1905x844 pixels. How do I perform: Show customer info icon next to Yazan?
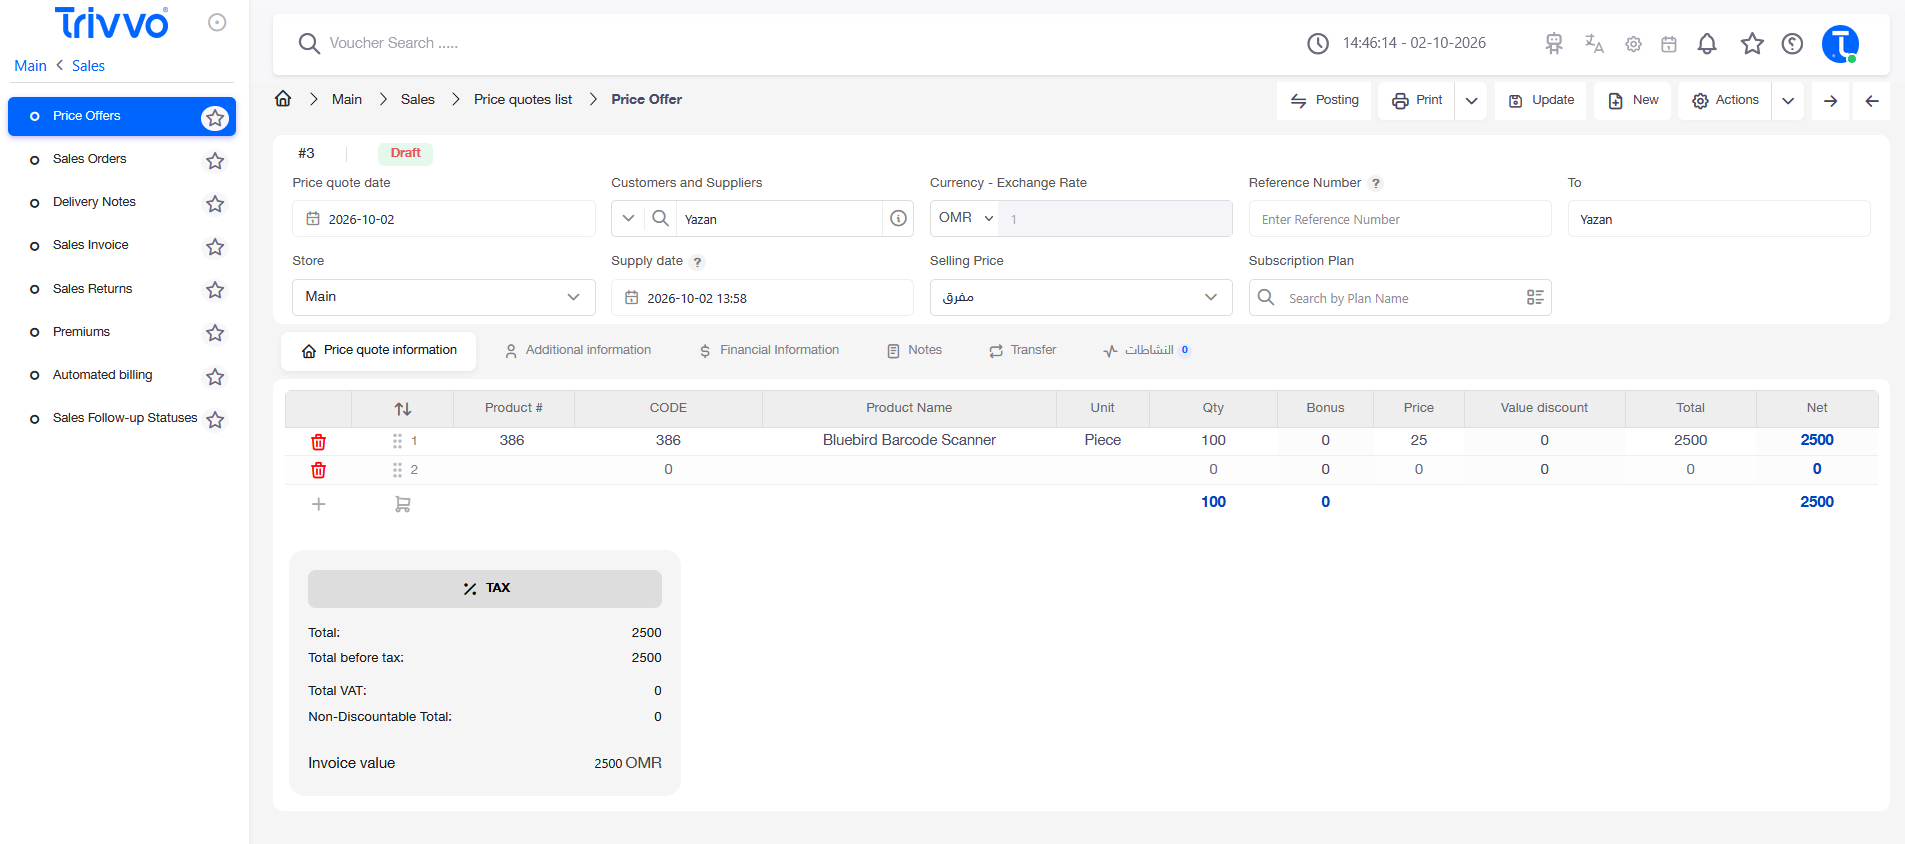coord(898,219)
